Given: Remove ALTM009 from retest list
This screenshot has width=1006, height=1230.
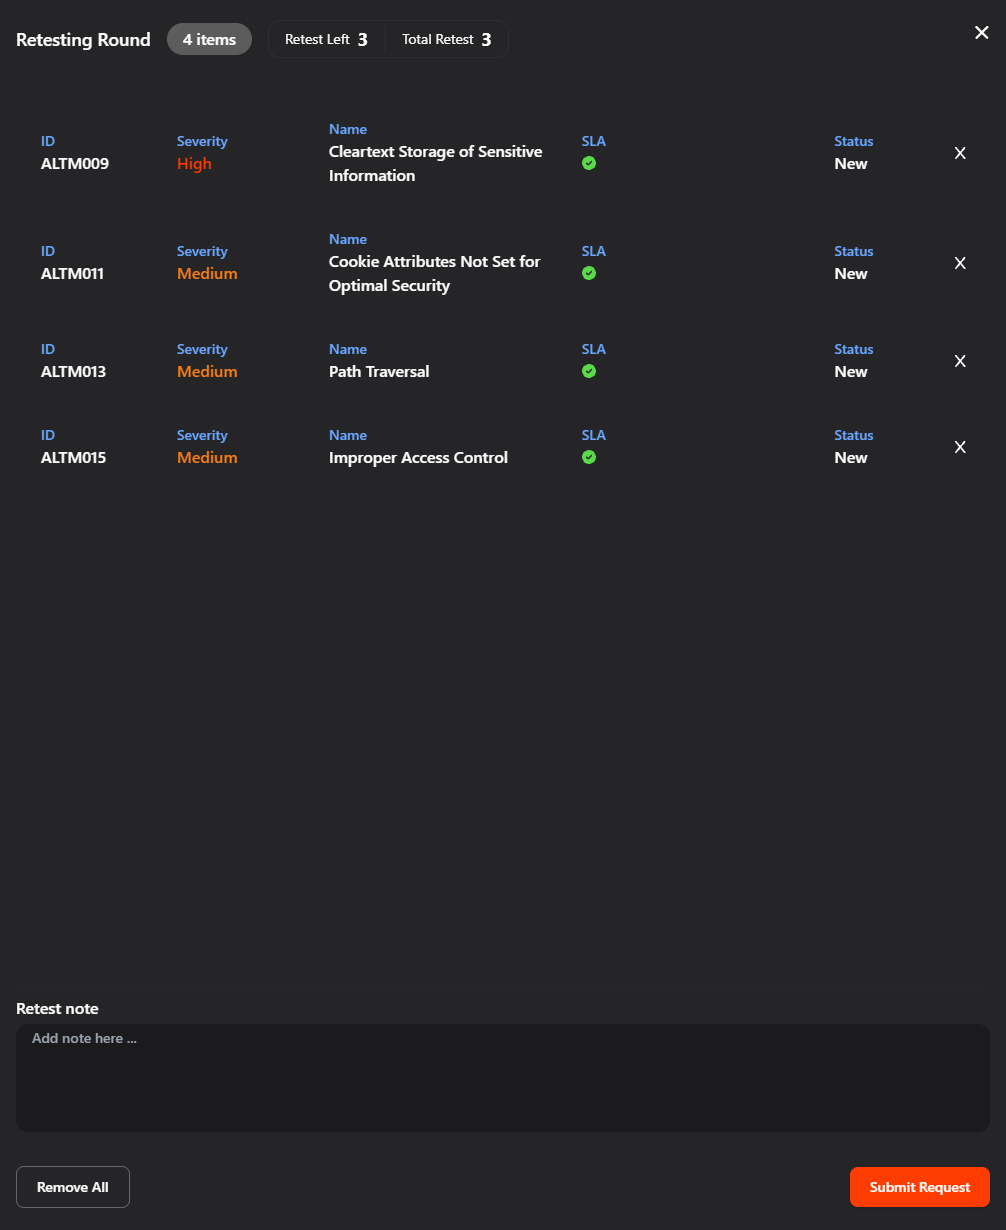Looking at the screenshot, I should (x=960, y=153).
